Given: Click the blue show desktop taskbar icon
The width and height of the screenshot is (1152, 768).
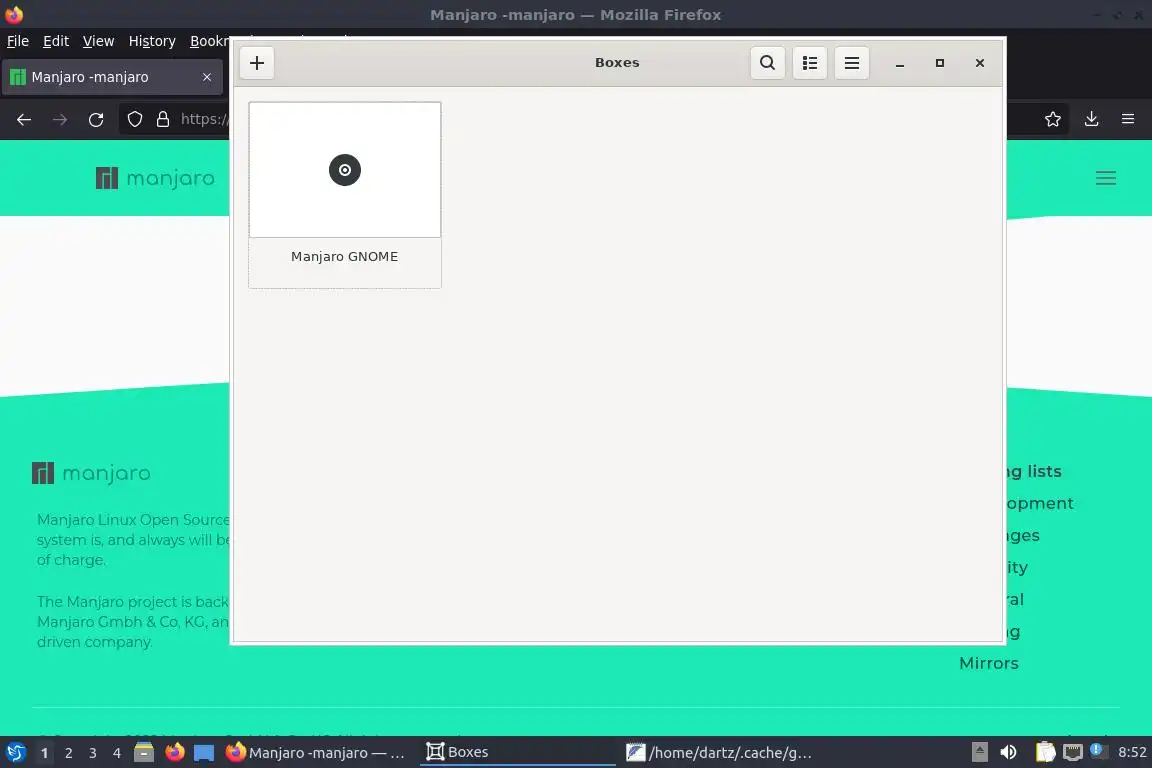Looking at the screenshot, I should 204,753.
